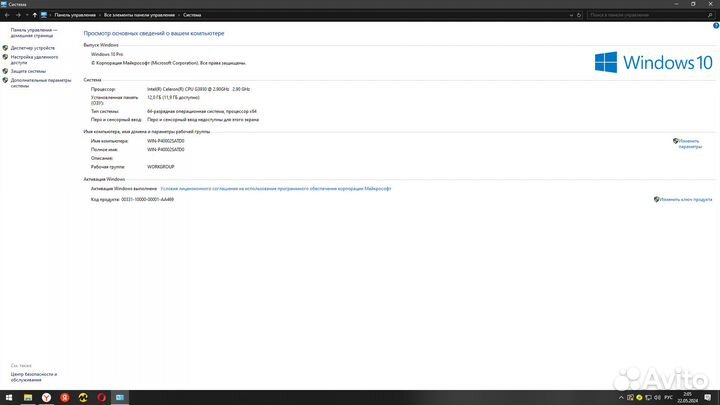Open 'Все элементы панели управления' breadcrumb

pyautogui.click(x=139, y=15)
